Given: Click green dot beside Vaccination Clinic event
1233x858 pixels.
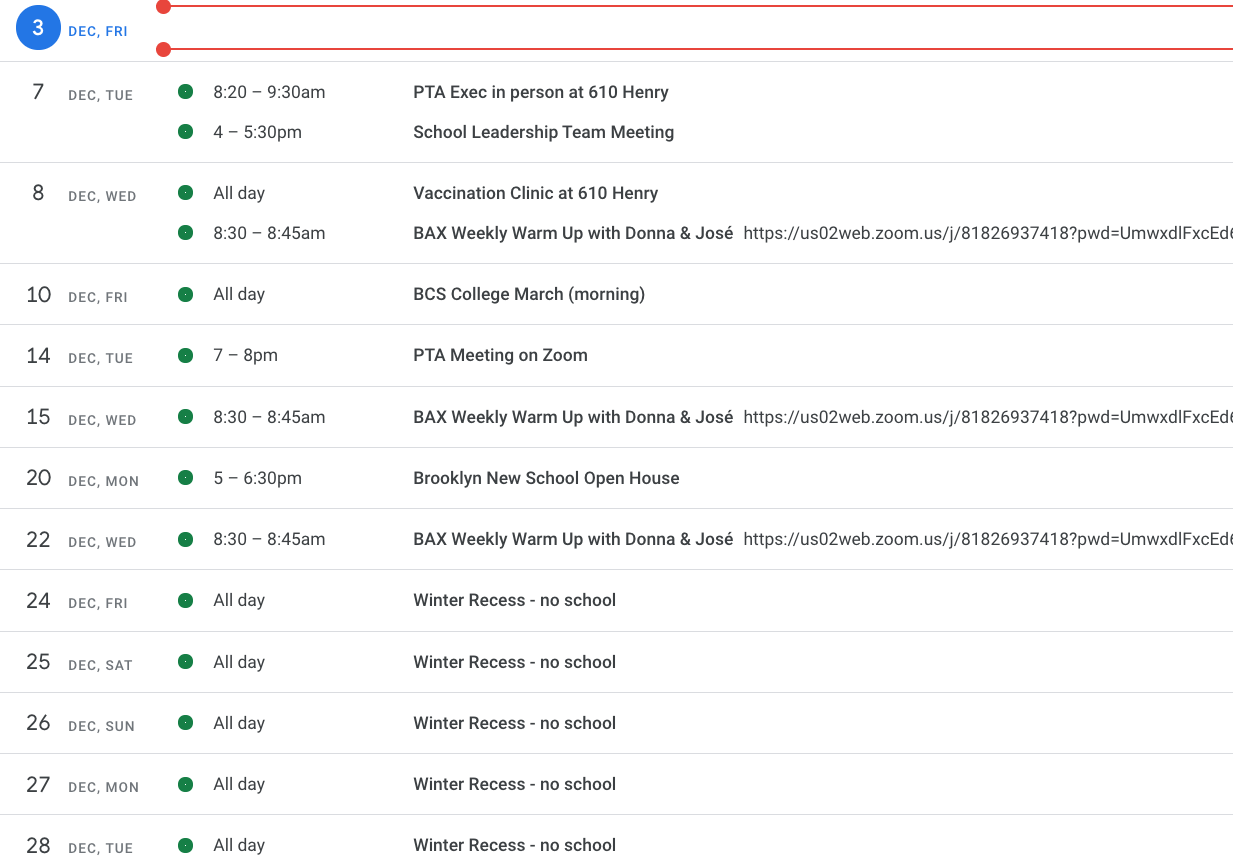Looking at the screenshot, I should pyautogui.click(x=185, y=193).
